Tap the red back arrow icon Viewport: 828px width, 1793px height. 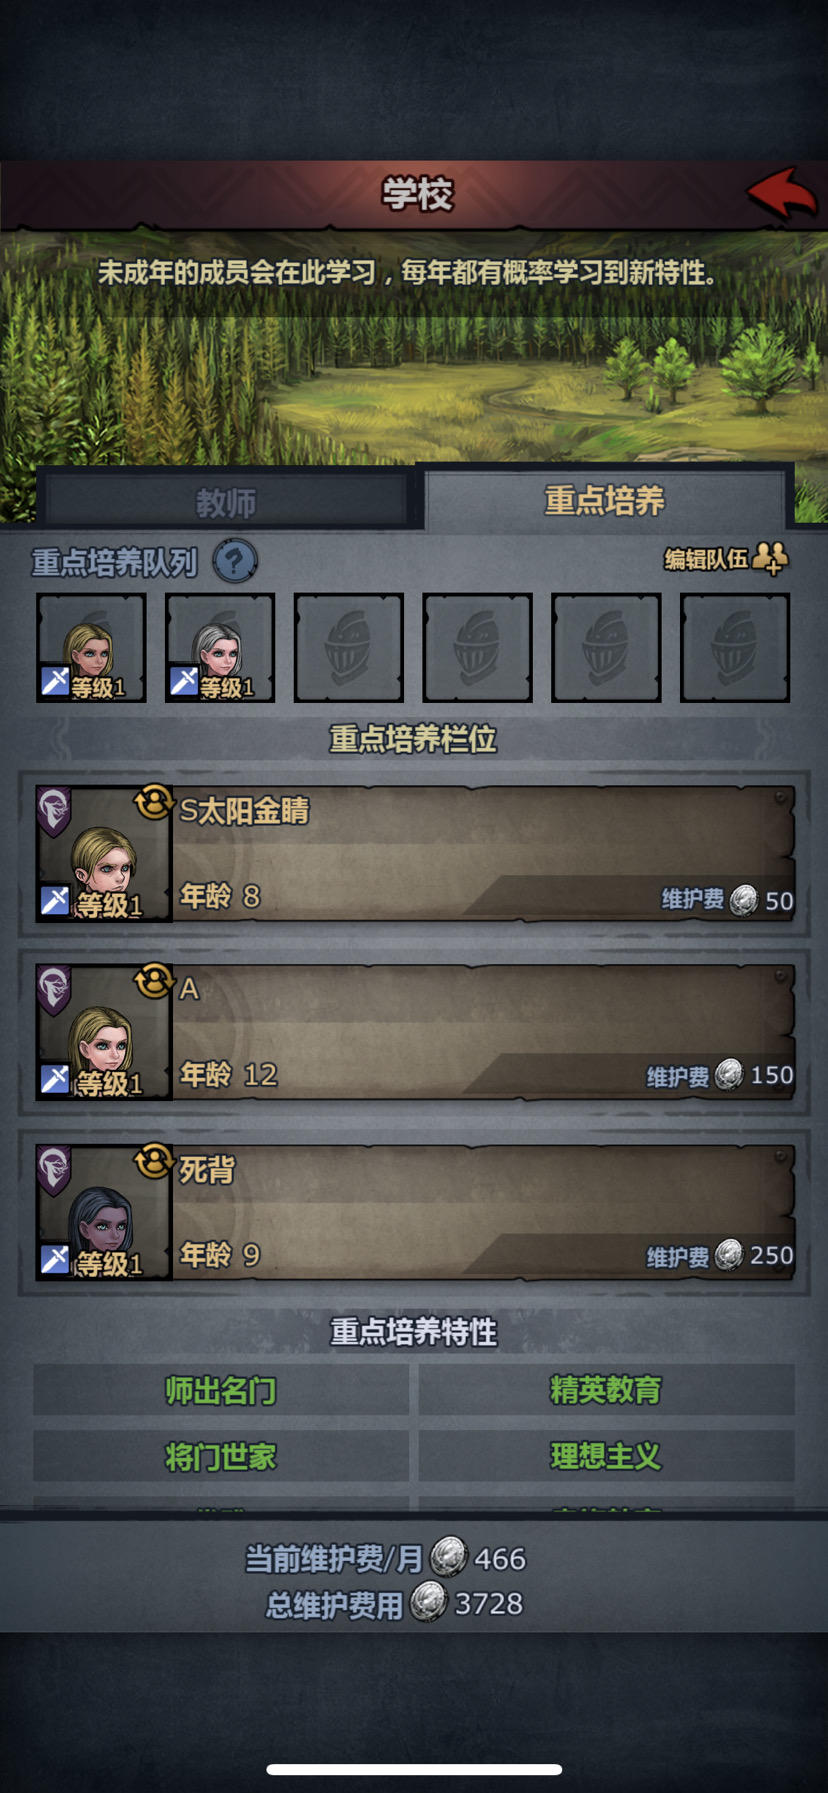782,193
